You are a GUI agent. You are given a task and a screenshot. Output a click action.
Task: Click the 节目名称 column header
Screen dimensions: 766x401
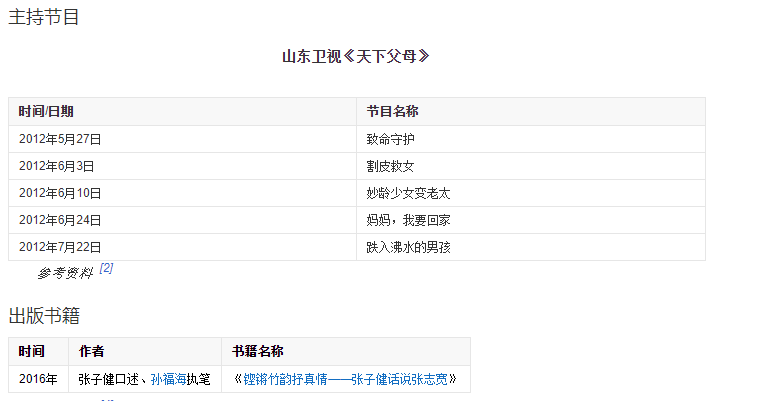pos(392,111)
